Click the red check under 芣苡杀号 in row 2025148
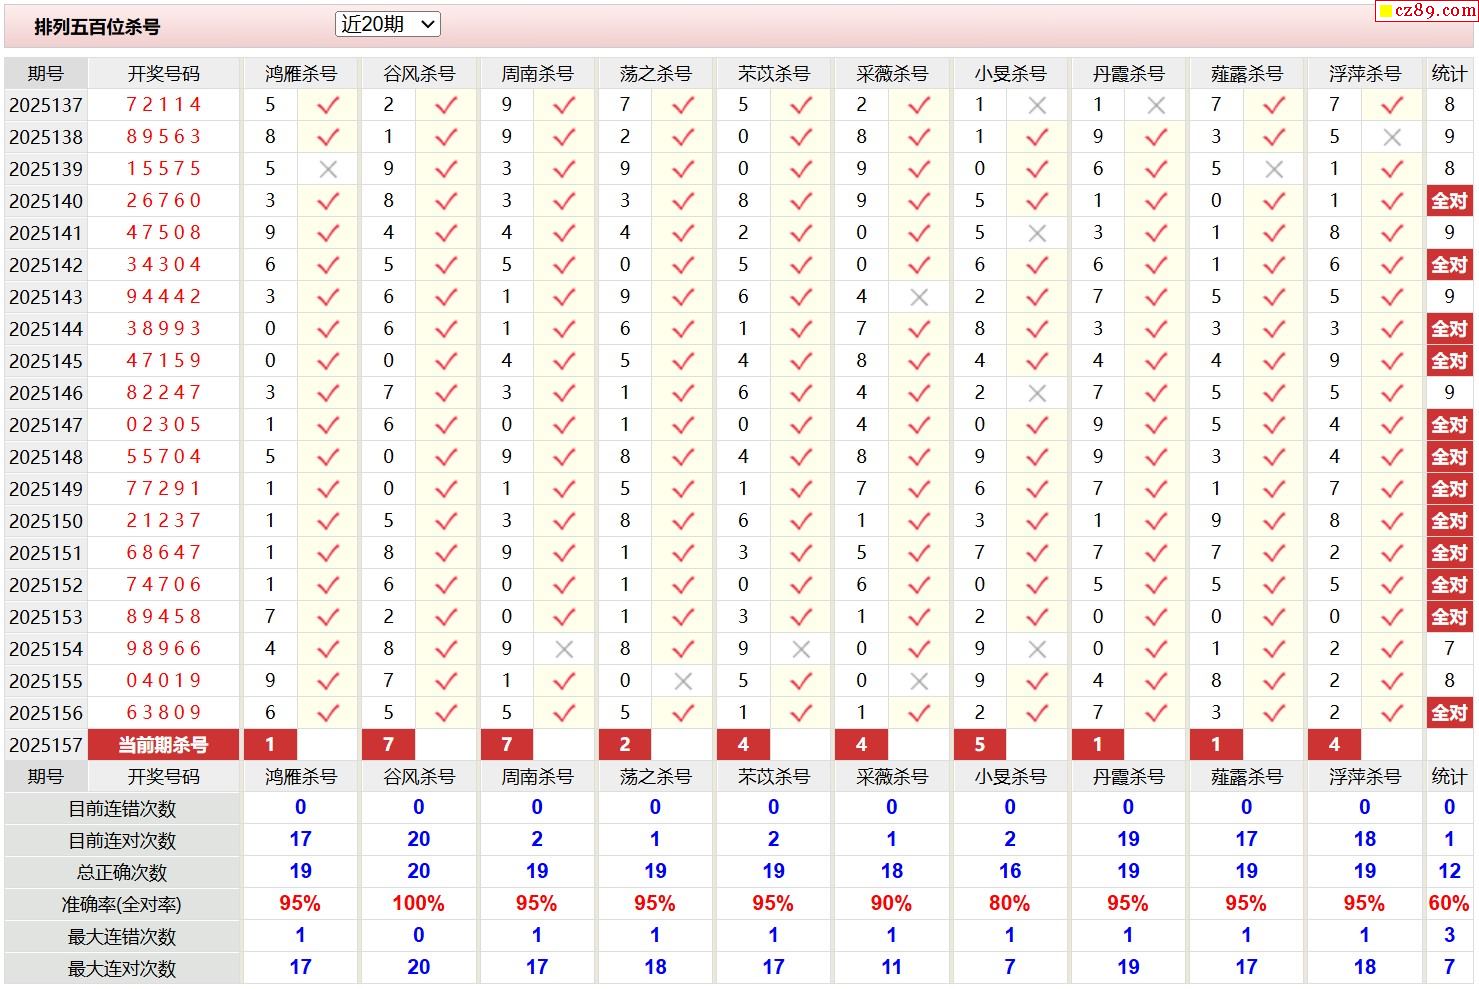 801,457
